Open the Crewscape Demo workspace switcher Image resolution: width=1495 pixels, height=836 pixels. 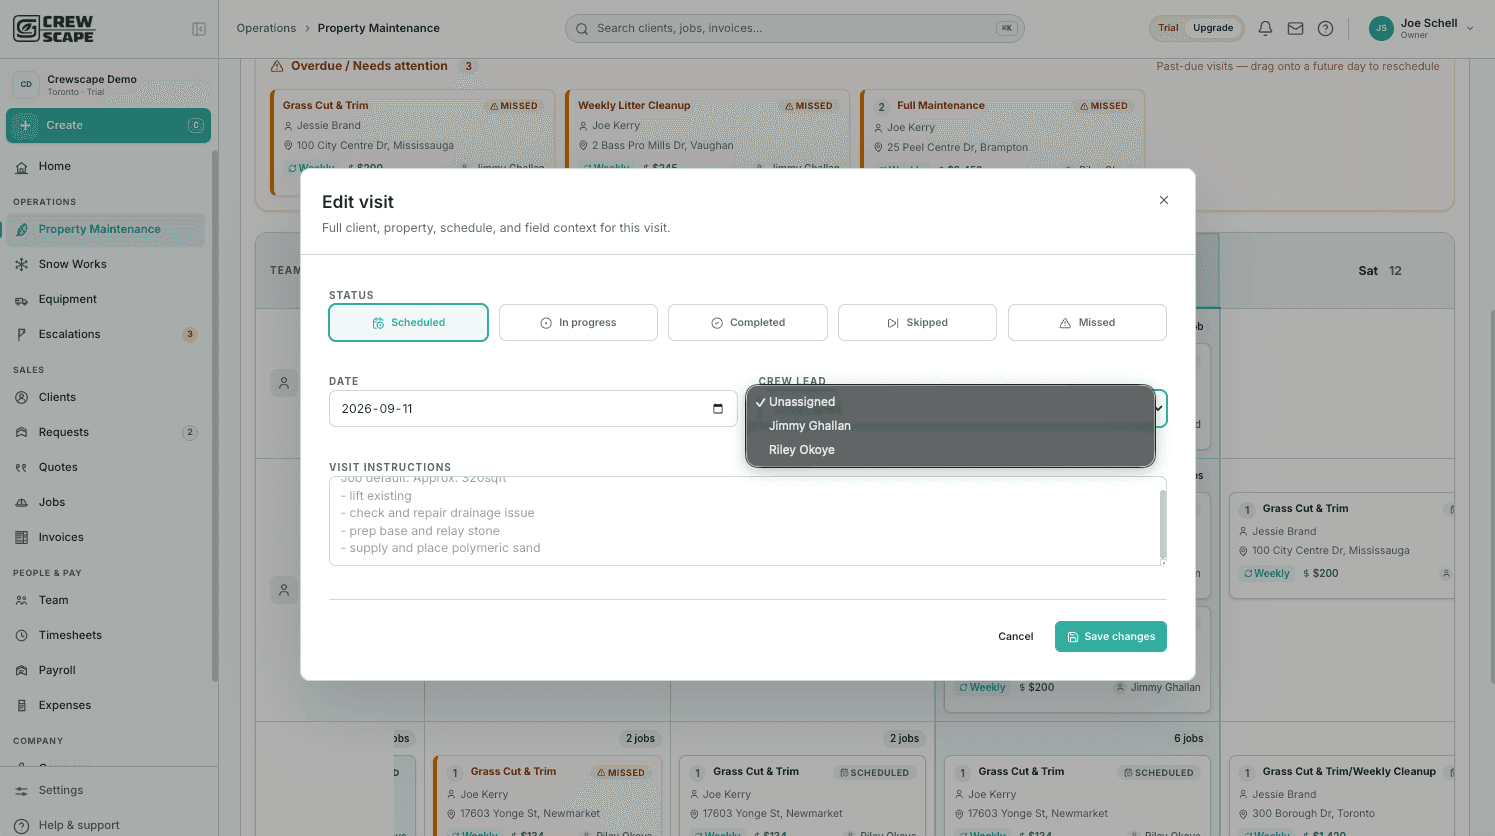click(x=108, y=85)
